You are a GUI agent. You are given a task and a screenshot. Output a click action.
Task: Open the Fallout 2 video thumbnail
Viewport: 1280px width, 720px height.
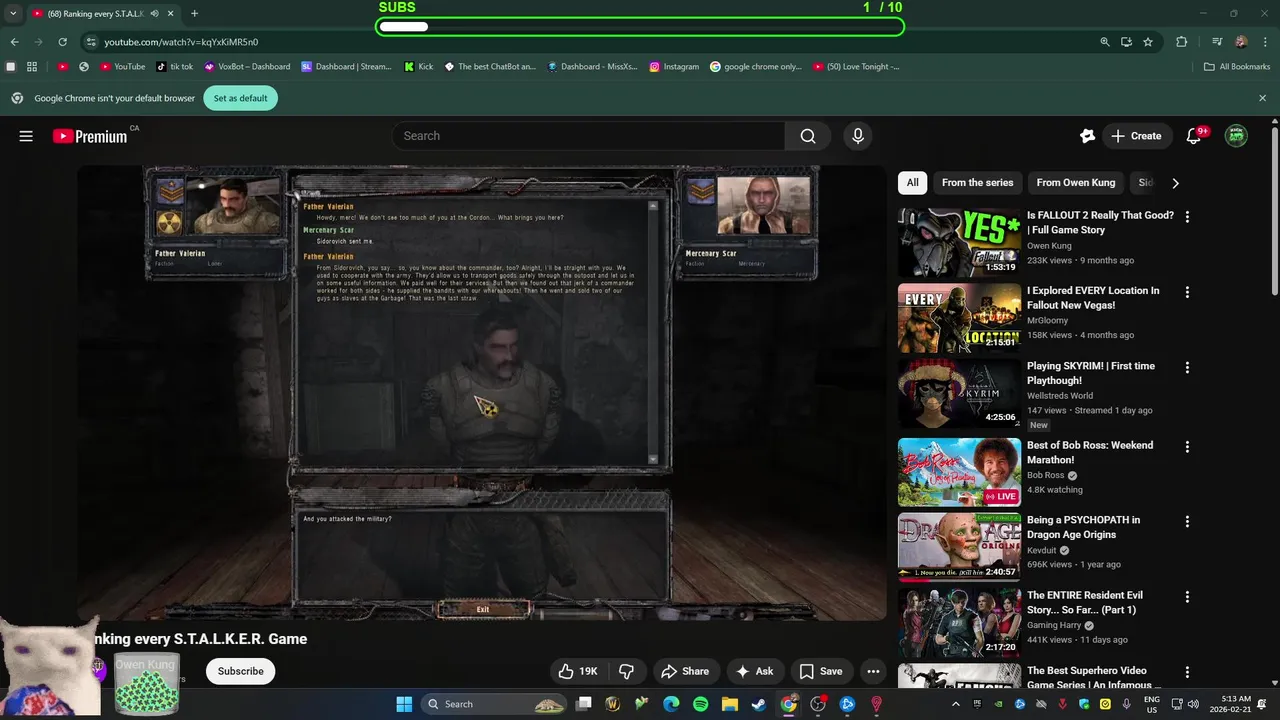pos(959,243)
